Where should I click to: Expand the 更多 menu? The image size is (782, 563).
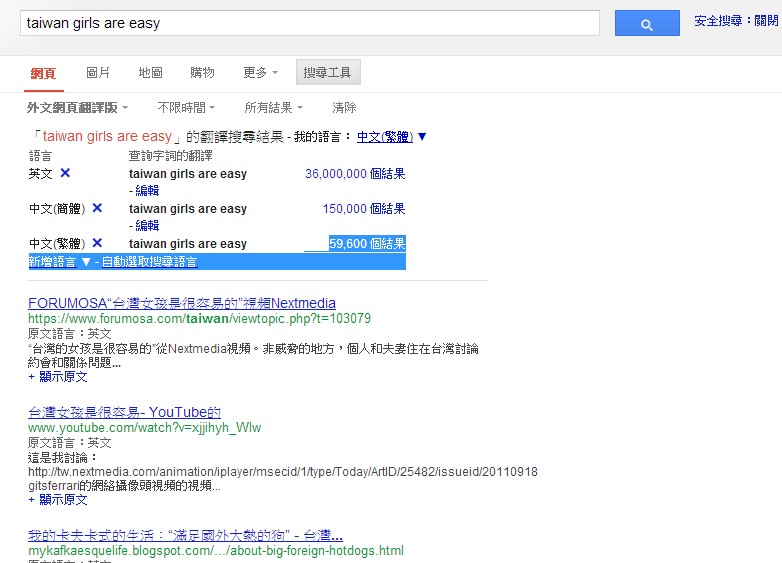pos(260,73)
